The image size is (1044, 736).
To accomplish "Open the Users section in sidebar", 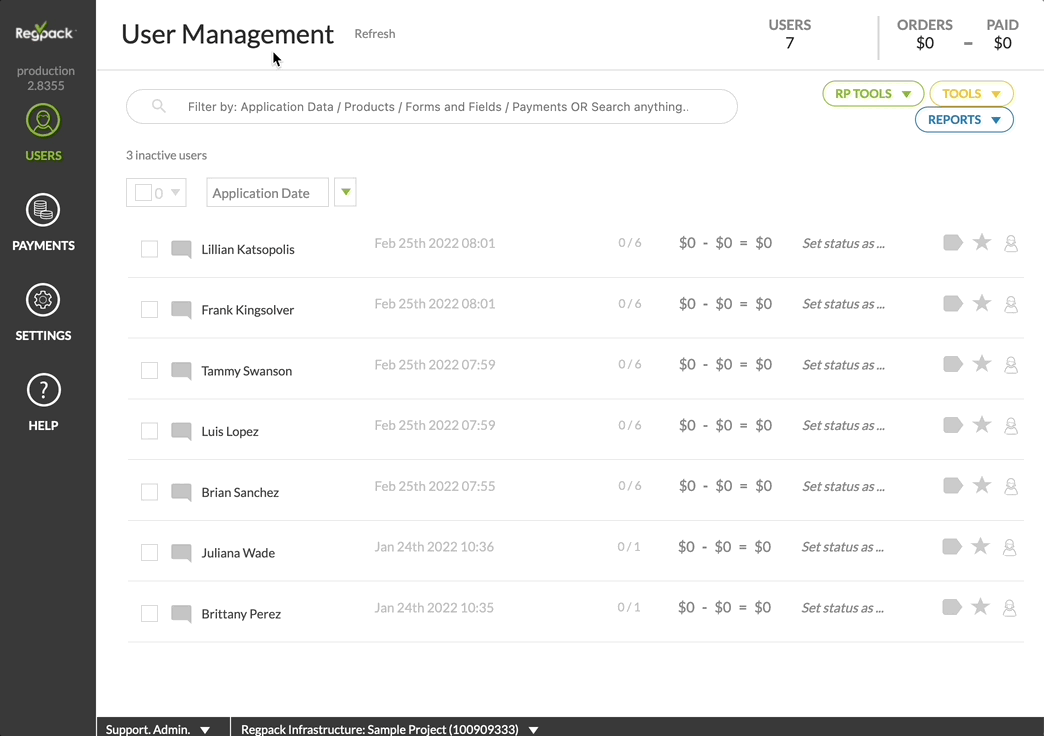I will [x=43, y=133].
